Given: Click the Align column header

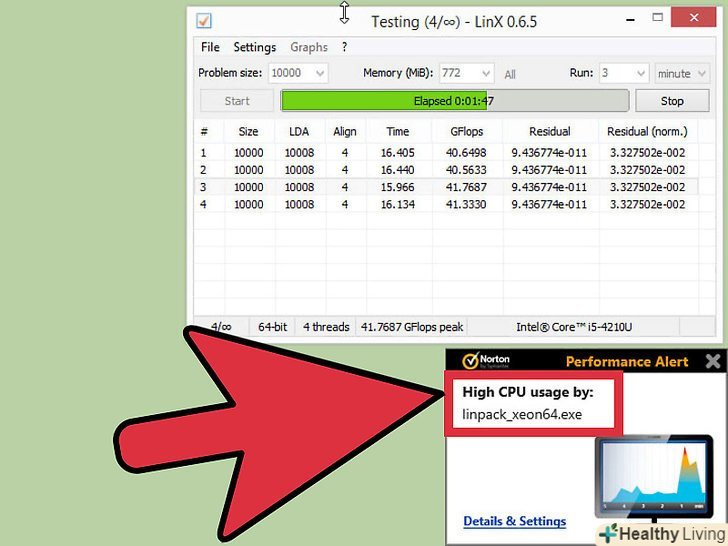Looking at the screenshot, I should click(x=344, y=131).
